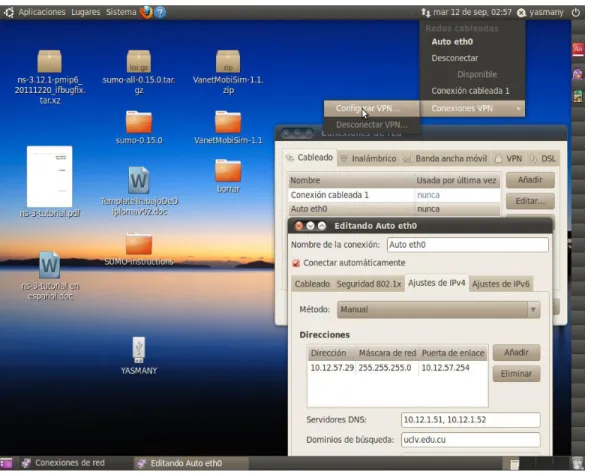Open the YASMANY USB drive icon

coord(139,350)
